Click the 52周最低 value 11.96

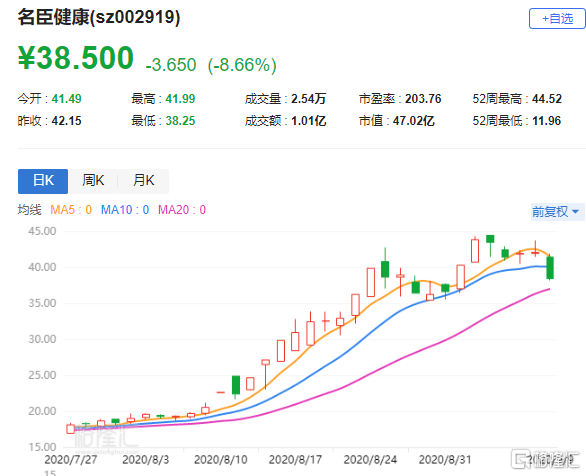[546, 121]
